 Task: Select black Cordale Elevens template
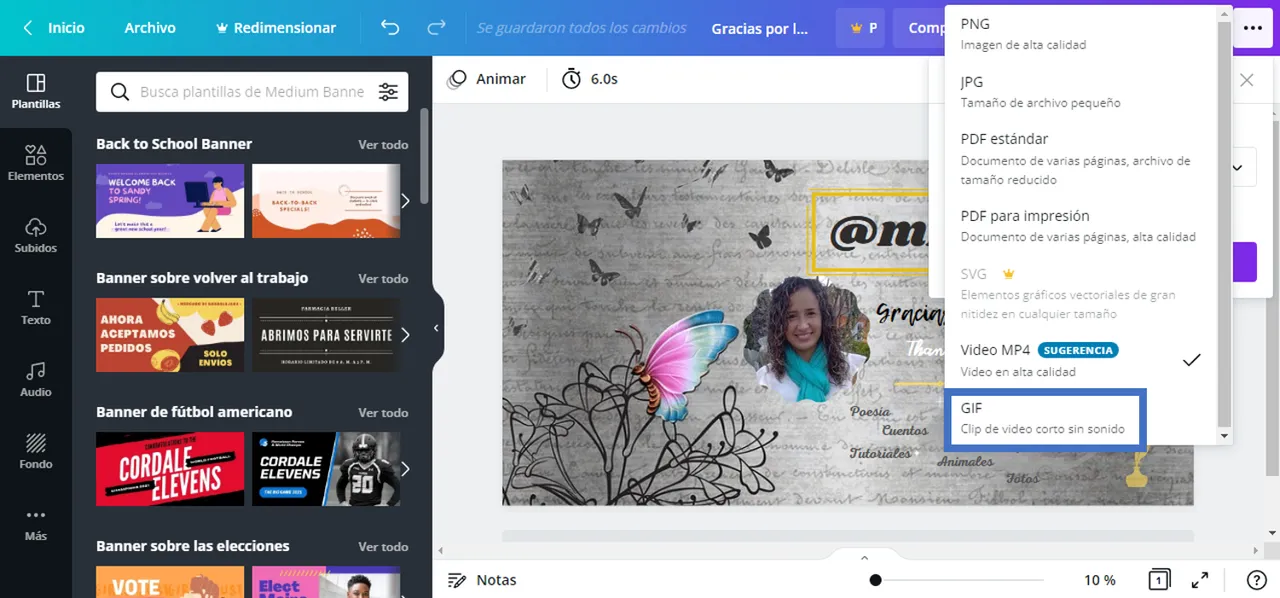pos(326,469)
